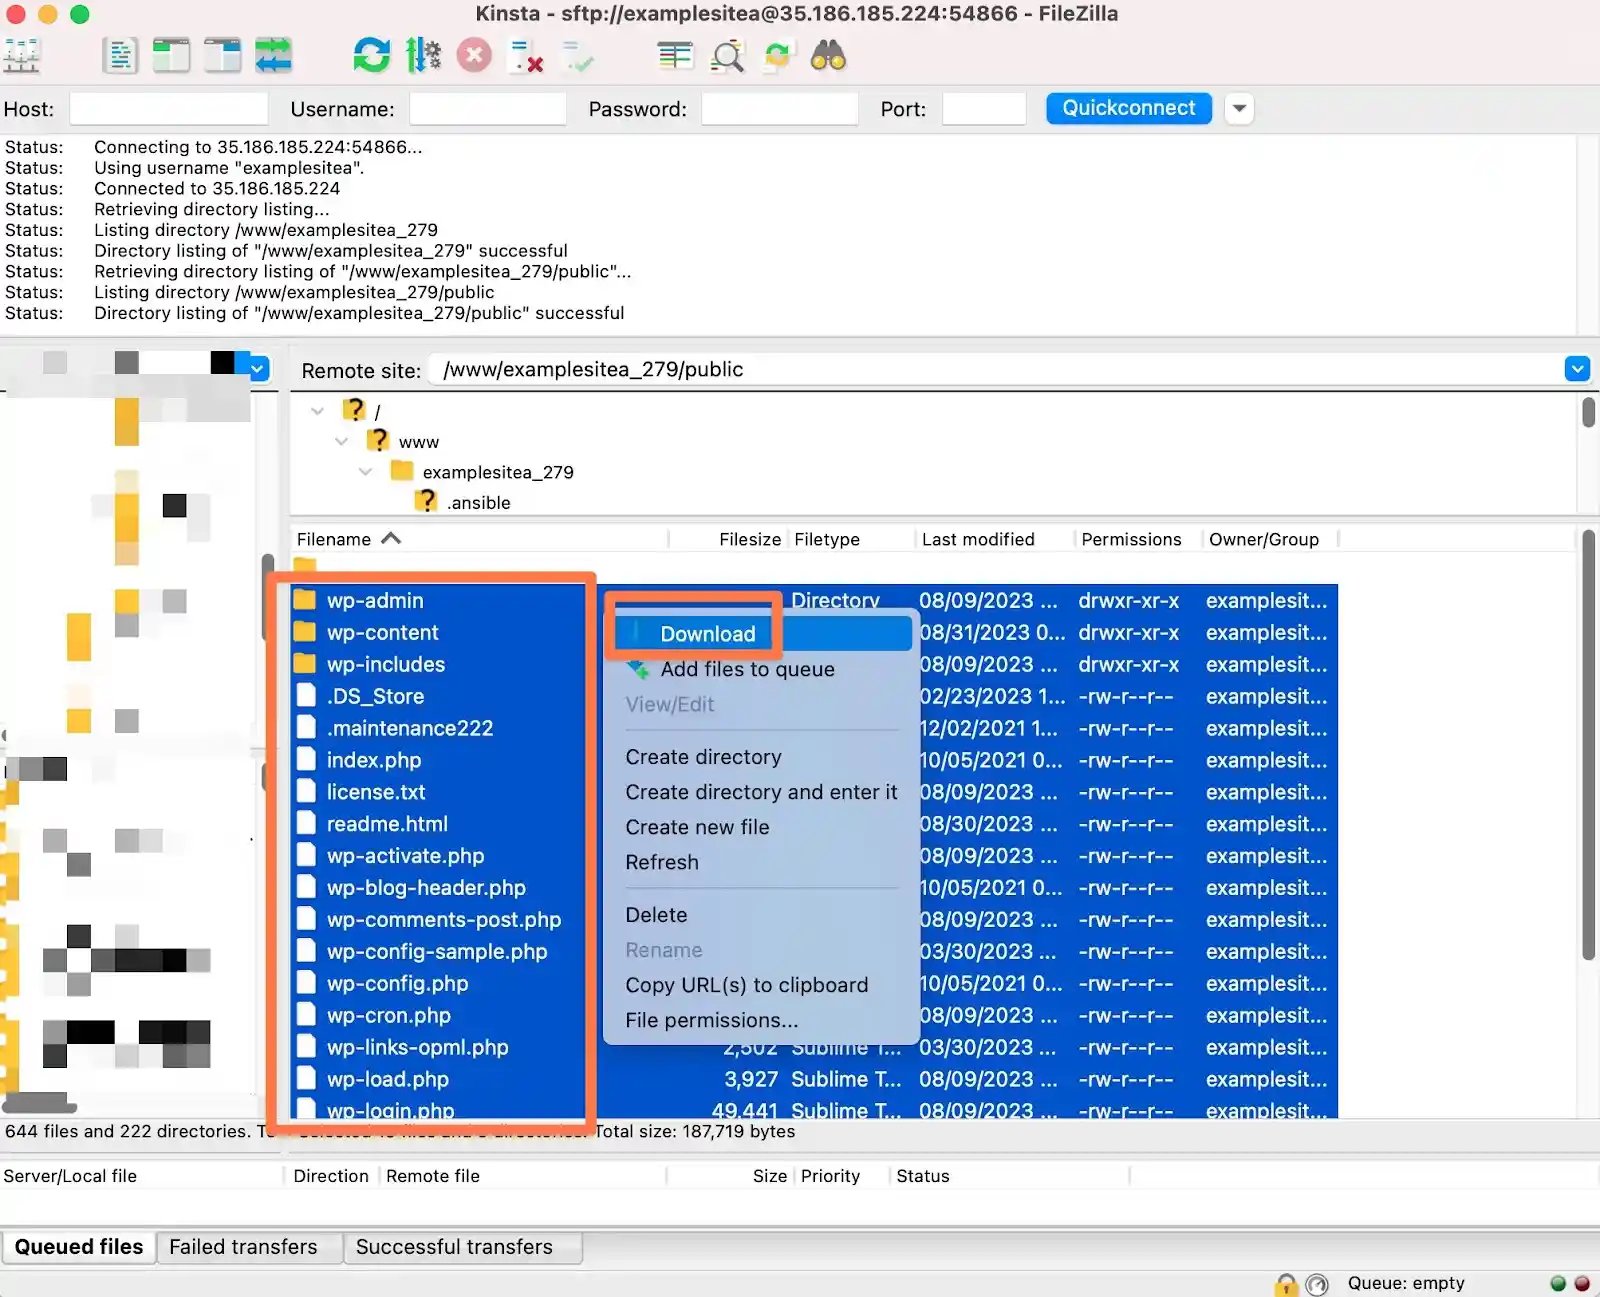Image resolution: width=1600 pixels, height=1297 pixels.
Task: Sort by Last modified column header
Action: pyautogui.click(x=994, y=539)
